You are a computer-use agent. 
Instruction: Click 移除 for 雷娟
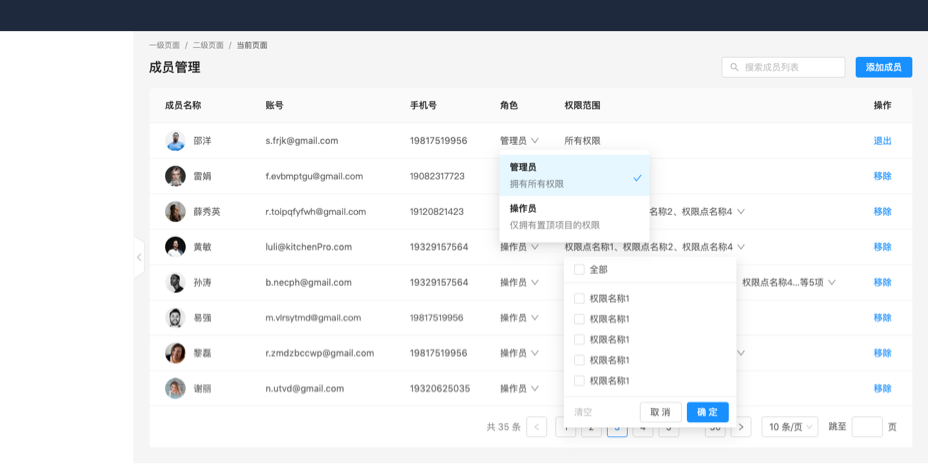pos(882,176)
